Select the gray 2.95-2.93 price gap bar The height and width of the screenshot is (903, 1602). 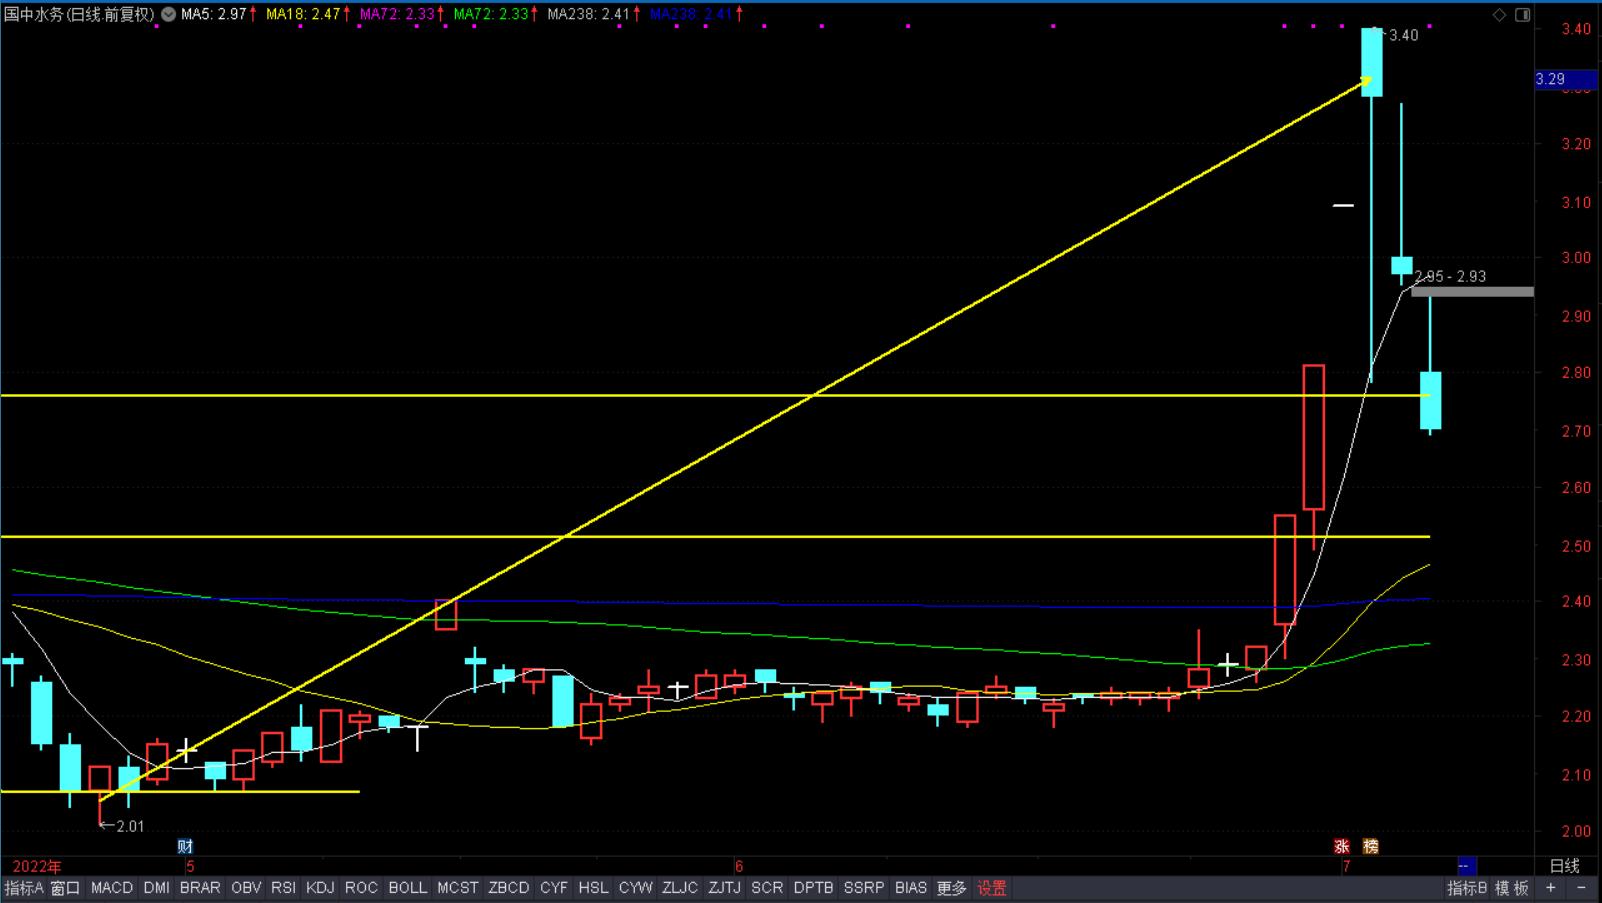[x=1471, y=292]
